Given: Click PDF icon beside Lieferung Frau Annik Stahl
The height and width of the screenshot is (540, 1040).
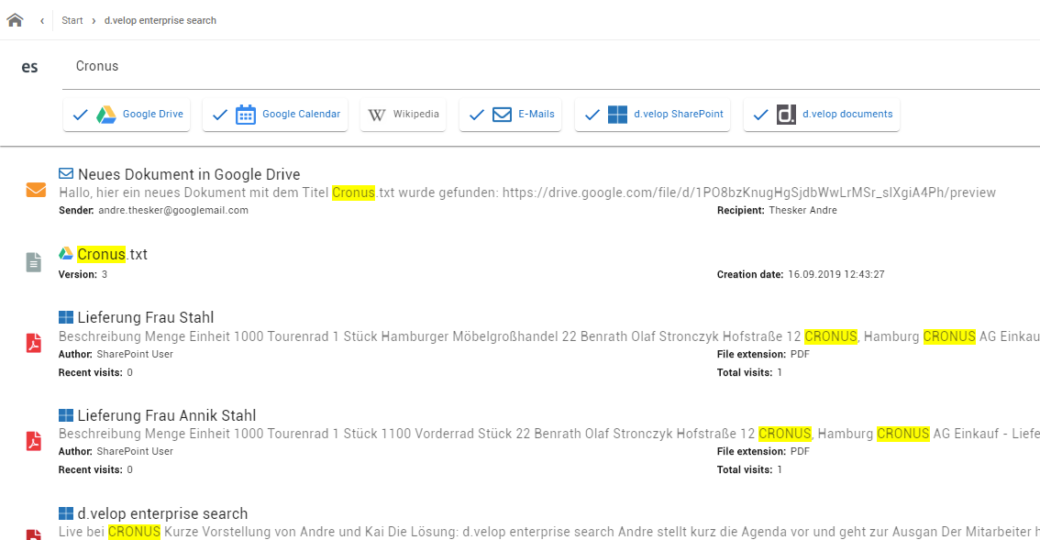Looking at the screenshot, I should (34, 441).
